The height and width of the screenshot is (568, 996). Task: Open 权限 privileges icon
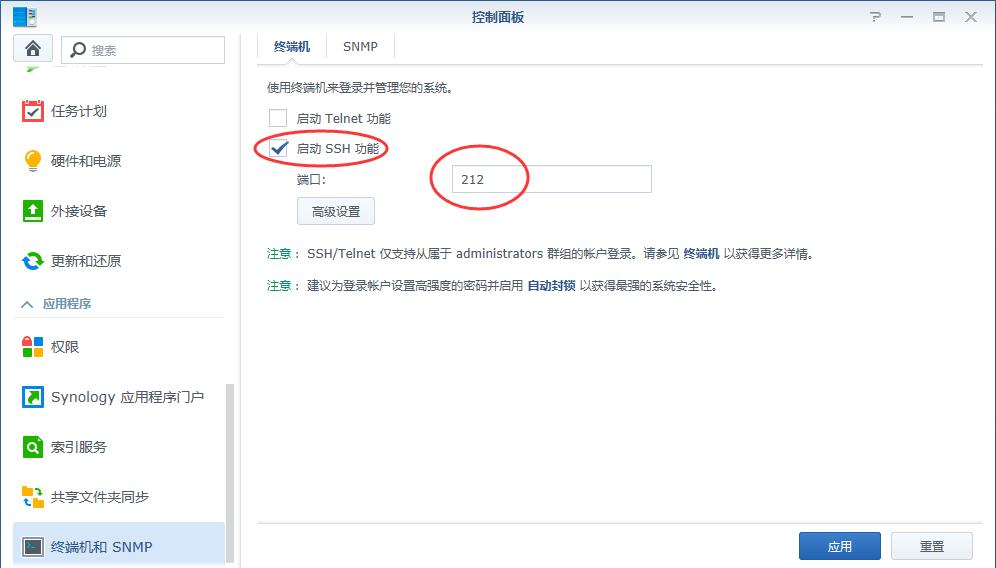[33, 347]
